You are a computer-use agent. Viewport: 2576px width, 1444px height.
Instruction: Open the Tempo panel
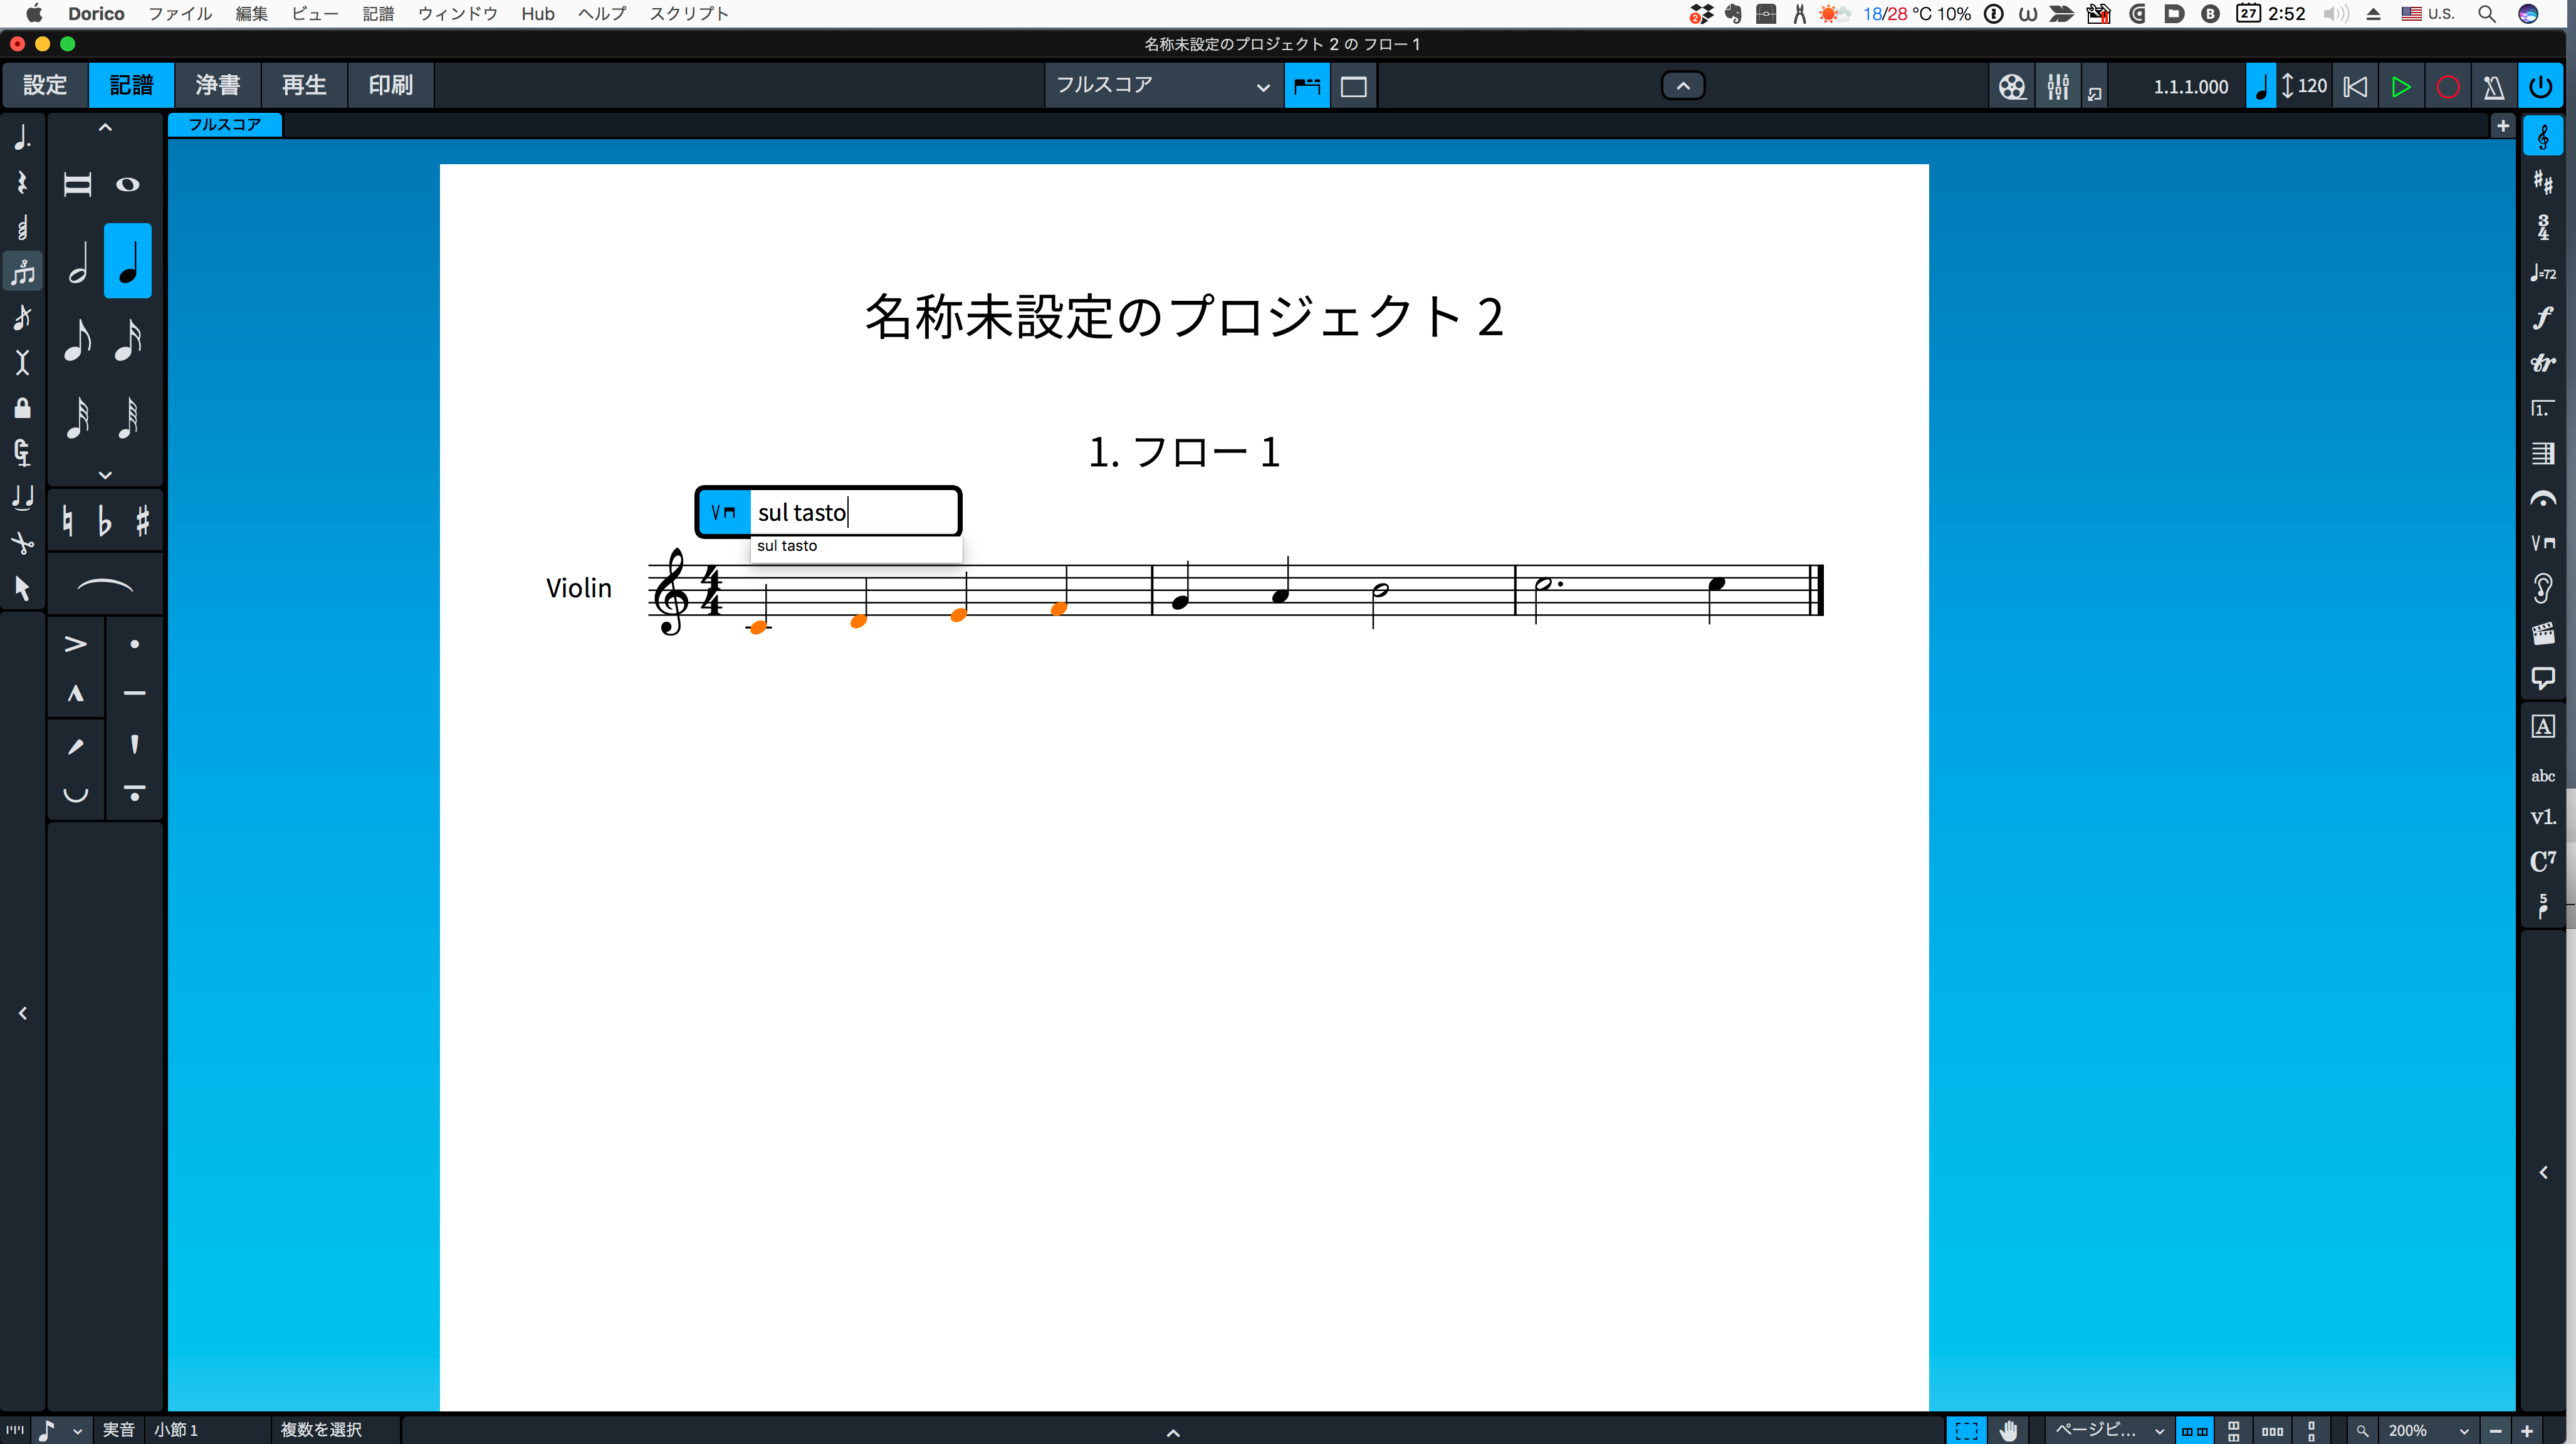[2543, 272]
